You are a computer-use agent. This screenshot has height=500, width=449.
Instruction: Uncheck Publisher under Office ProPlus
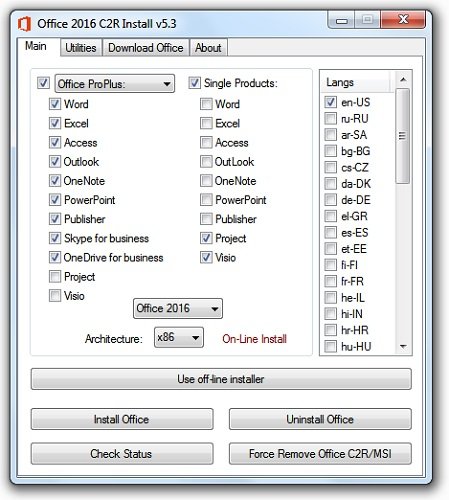[55, 219]
